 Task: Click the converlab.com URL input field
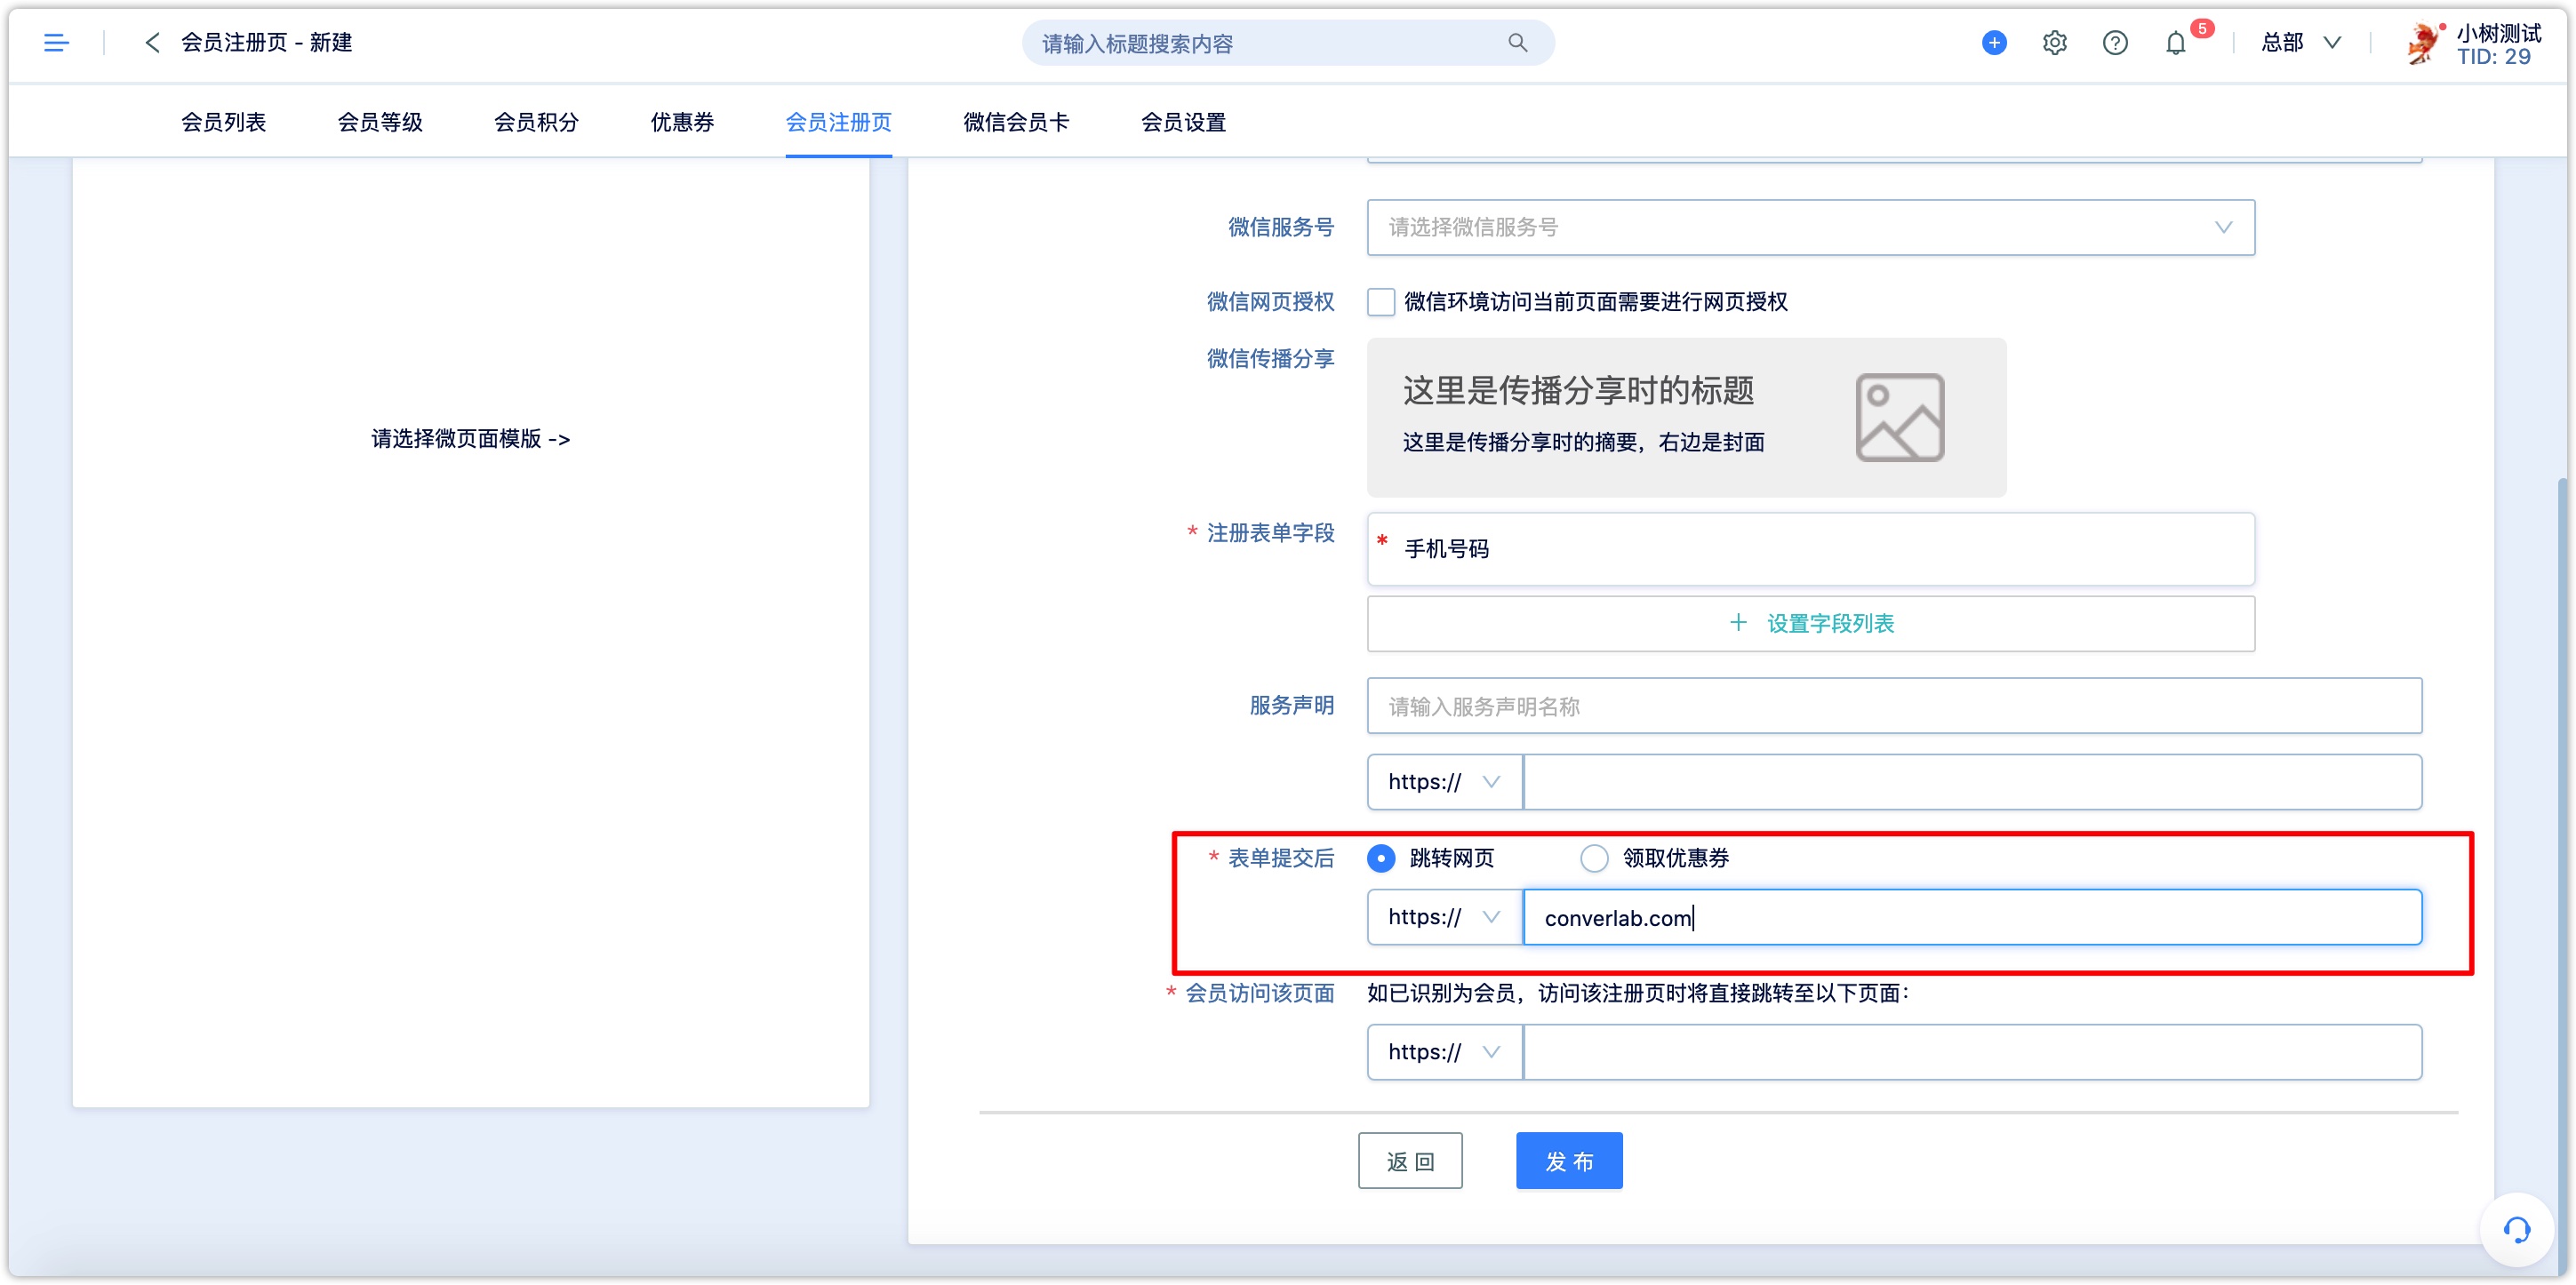[1972, 917]
